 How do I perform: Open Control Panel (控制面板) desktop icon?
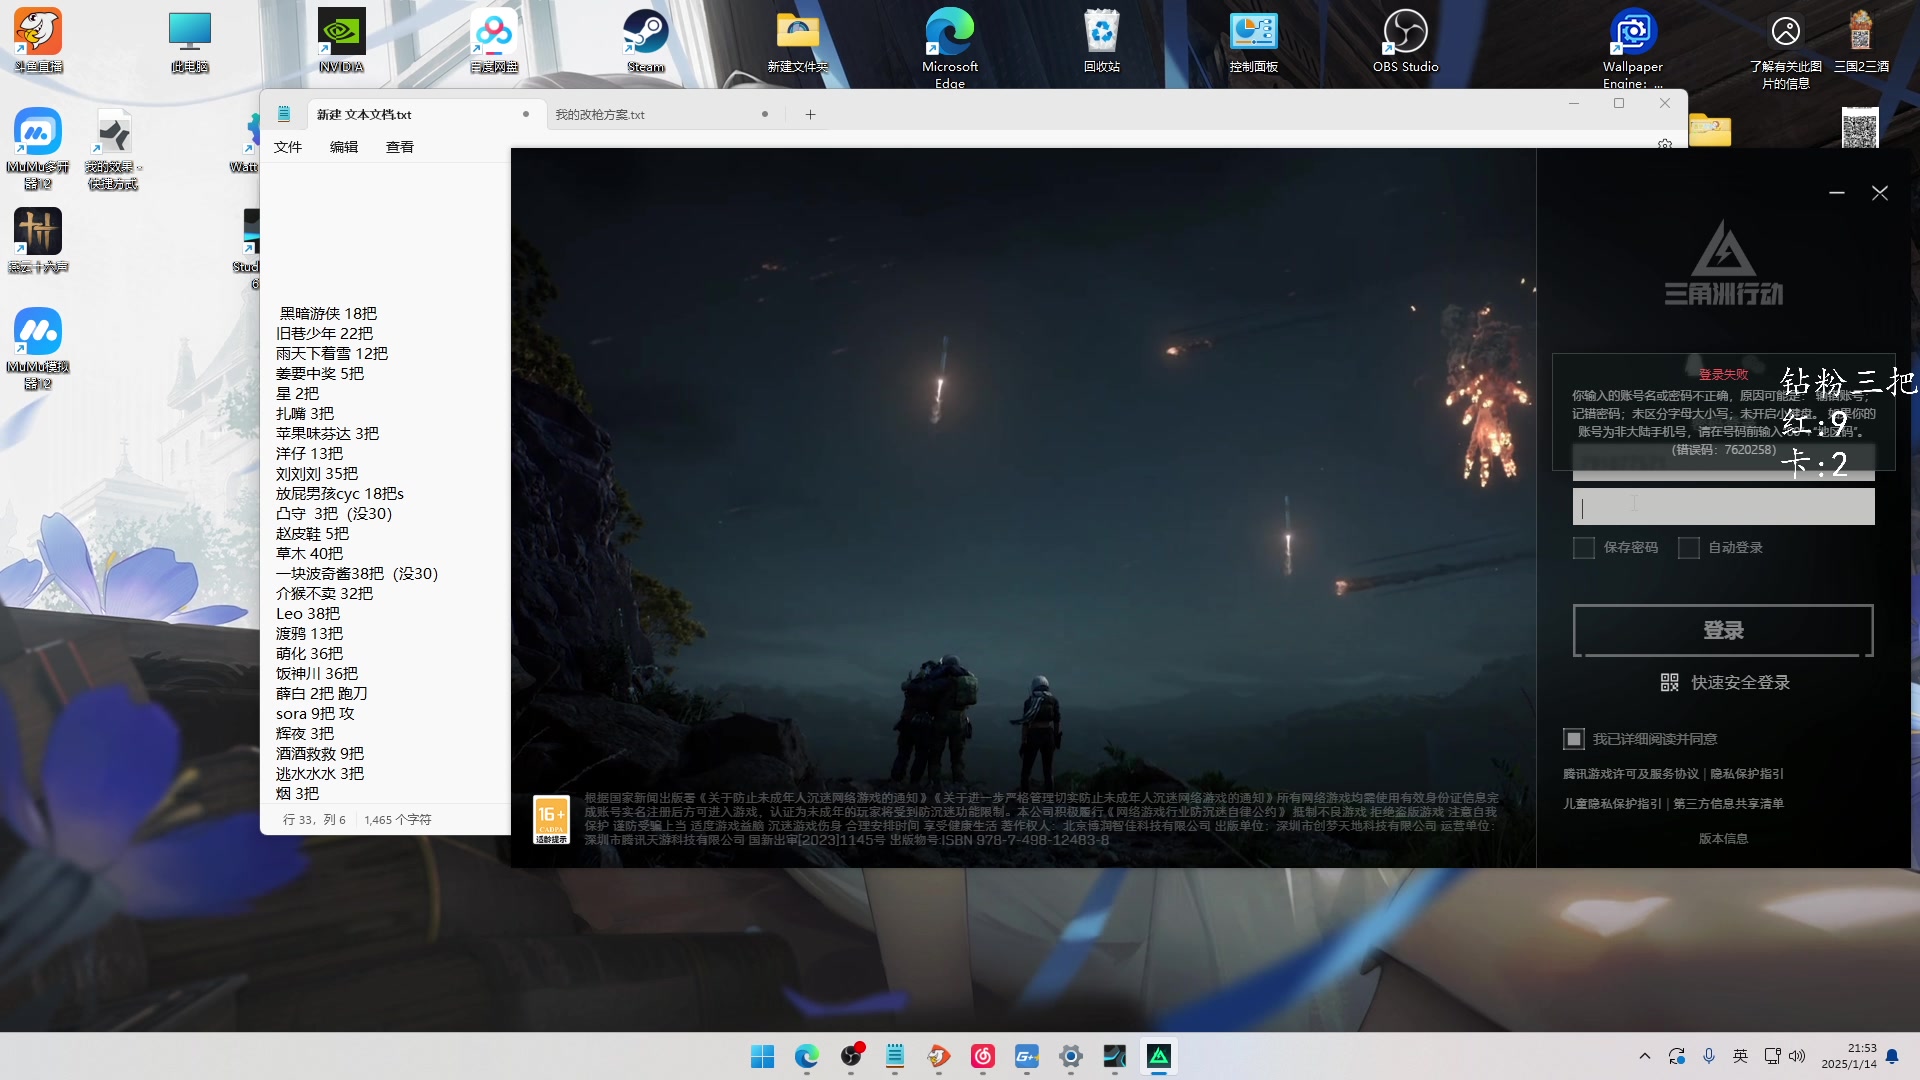click(x=1254, y=40)
